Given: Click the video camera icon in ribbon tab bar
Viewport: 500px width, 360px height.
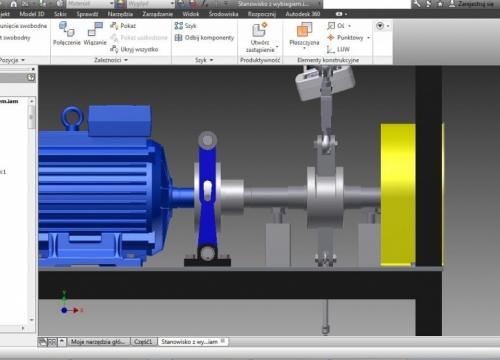Looking at the screenshot, I should [x=339, y=14].
